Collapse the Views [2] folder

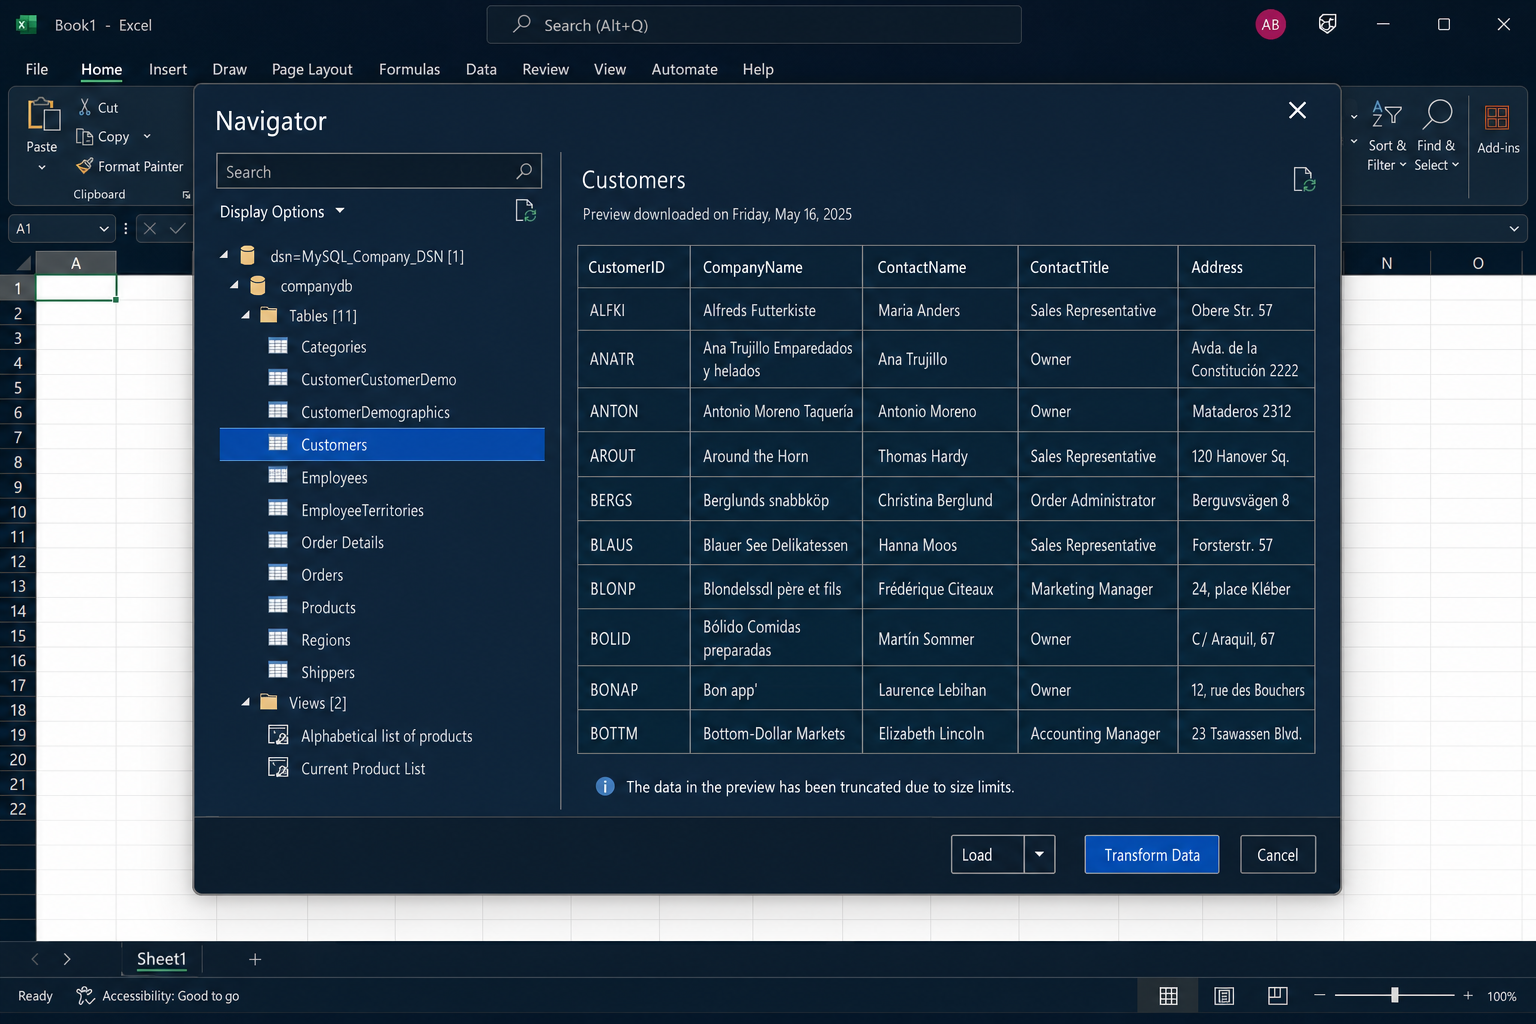(246, 702)
